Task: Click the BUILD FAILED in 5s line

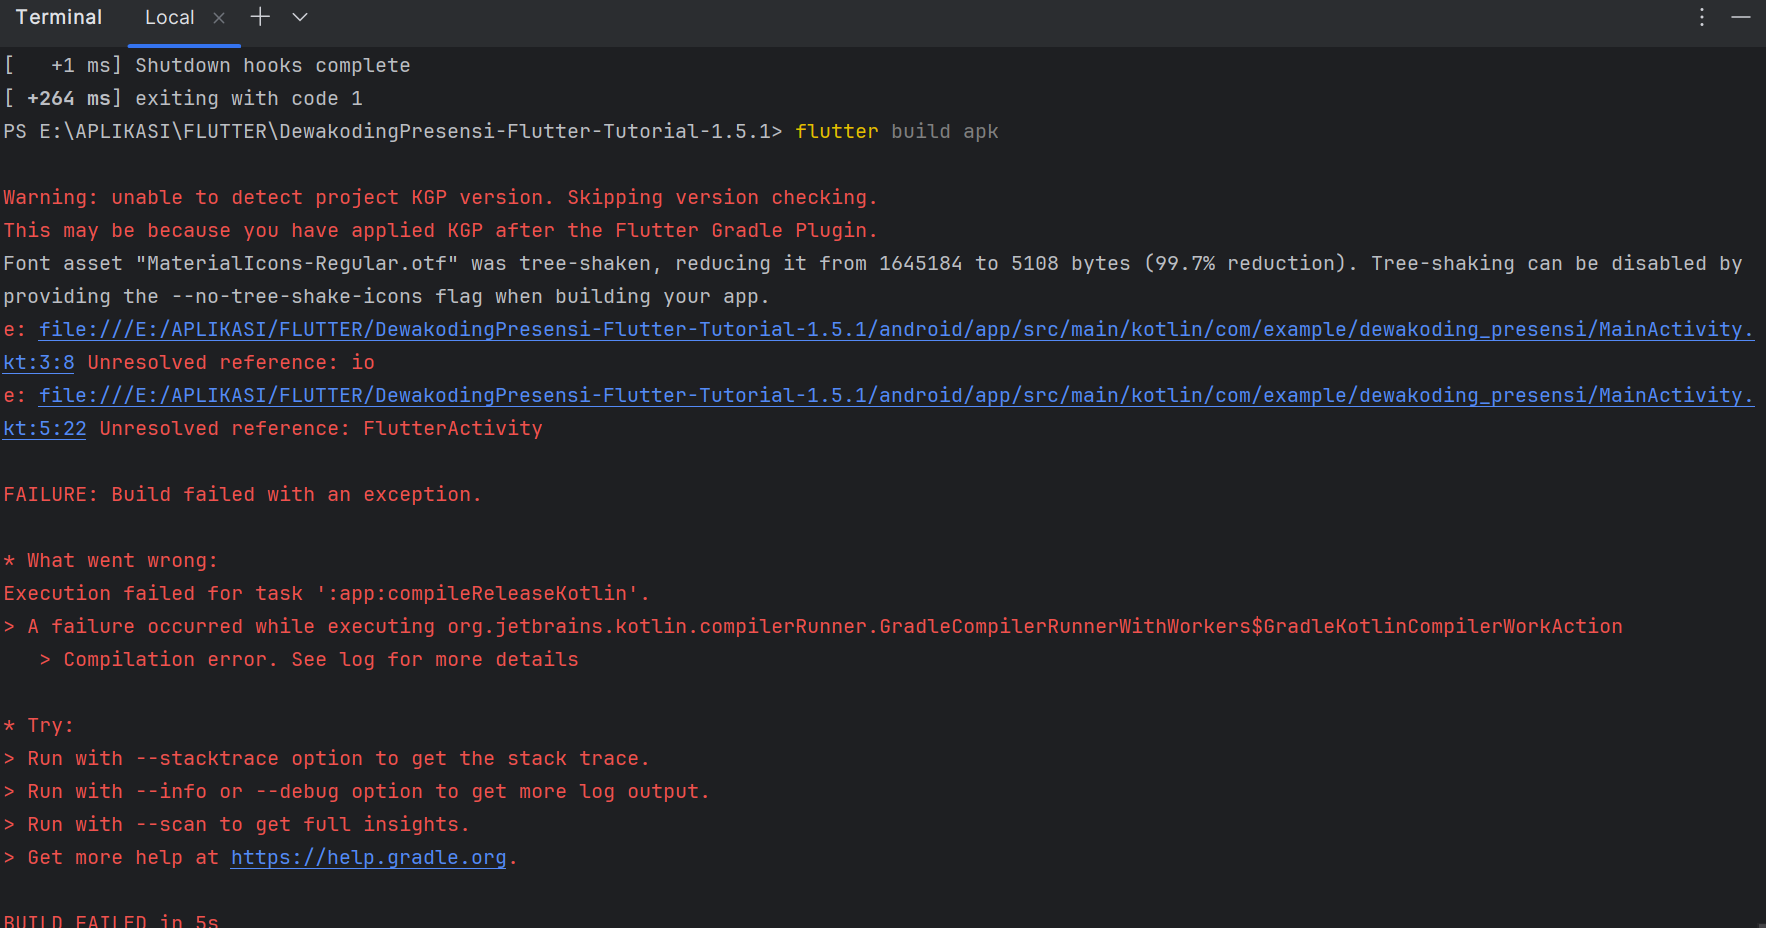Action: (x=111, y=920)
